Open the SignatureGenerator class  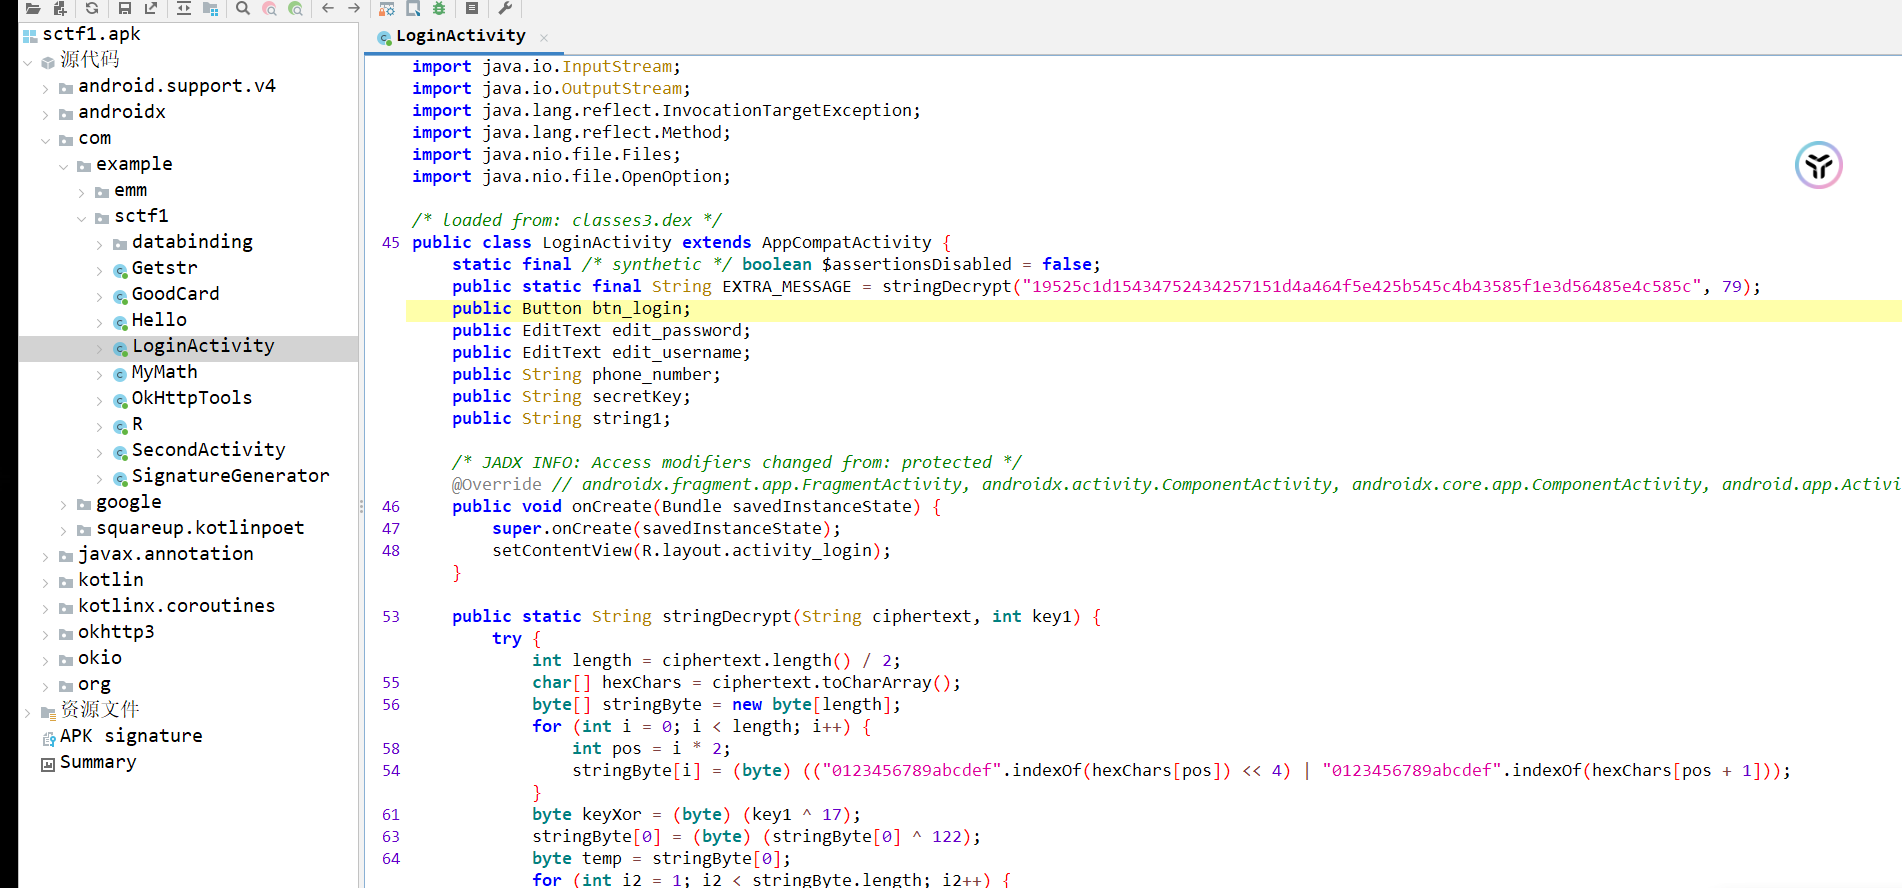pos(230,476)
